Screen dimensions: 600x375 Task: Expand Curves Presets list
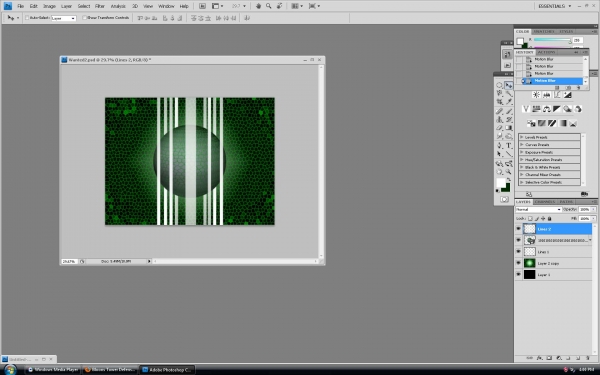(x=522, y=145)
